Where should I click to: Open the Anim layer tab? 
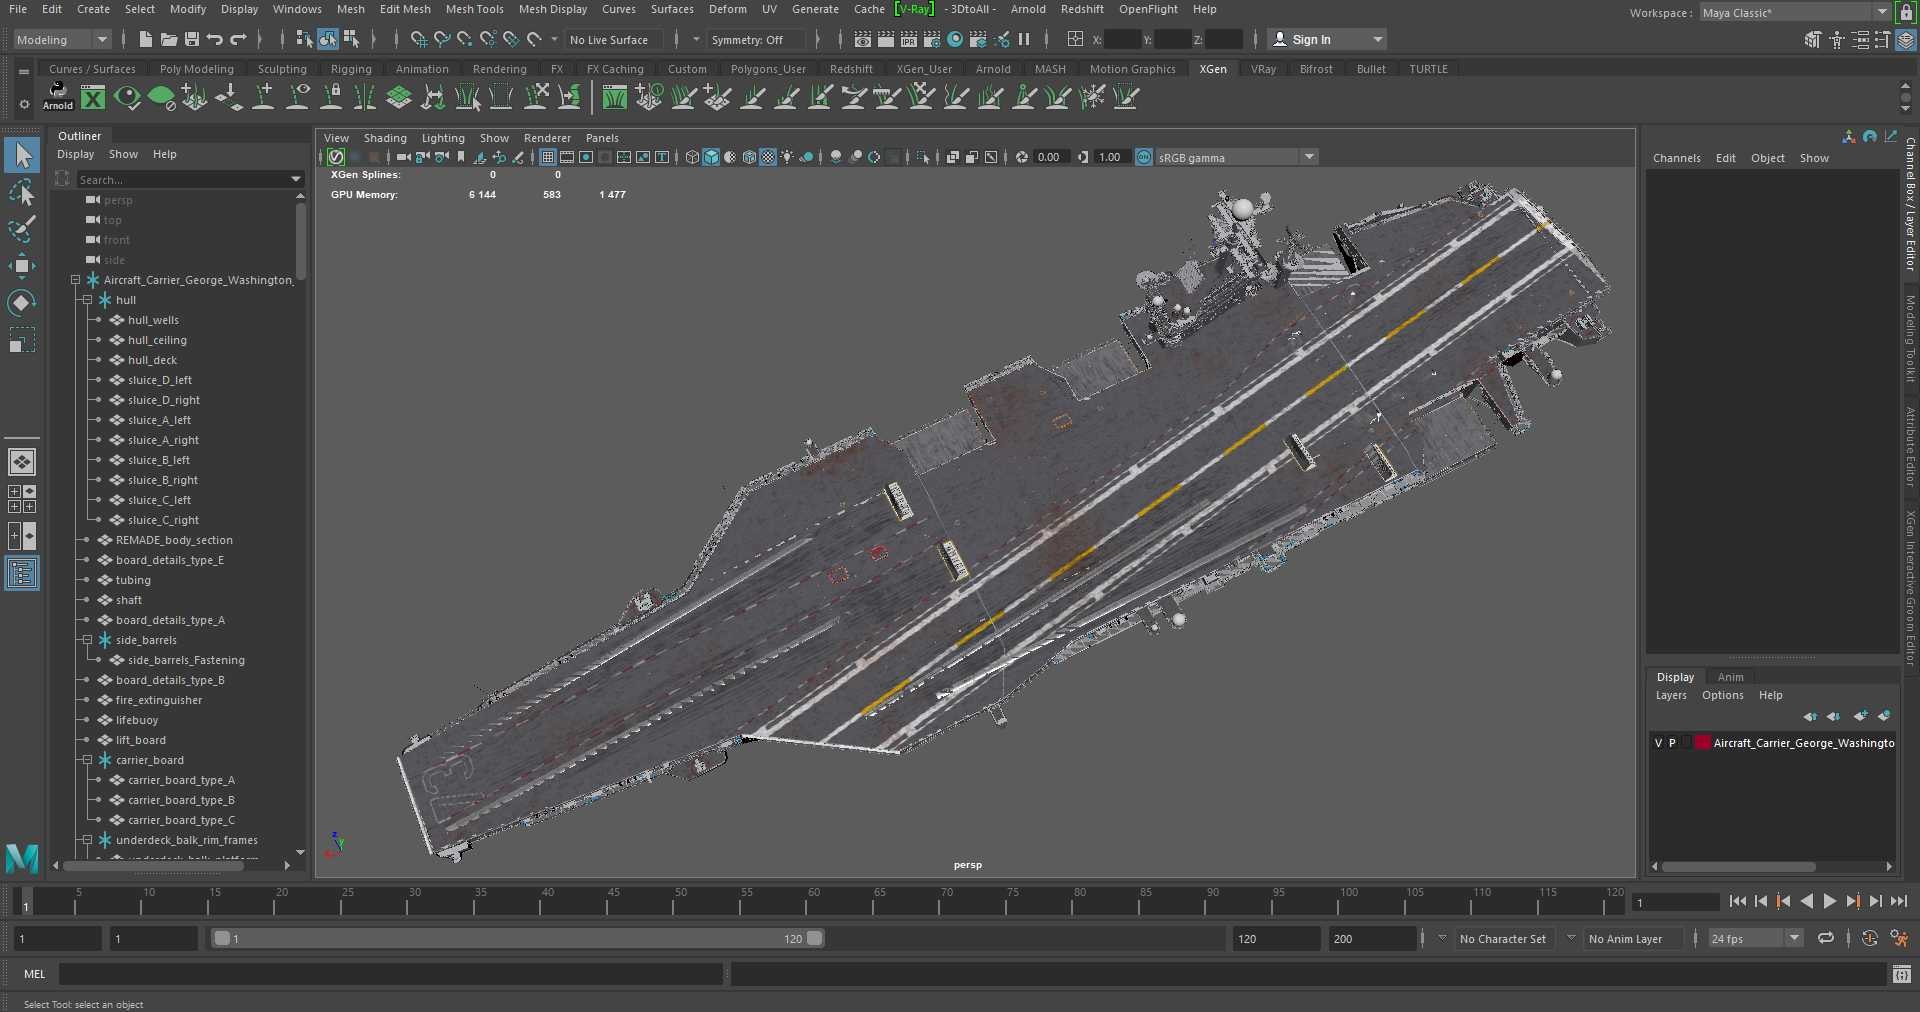1730,677
